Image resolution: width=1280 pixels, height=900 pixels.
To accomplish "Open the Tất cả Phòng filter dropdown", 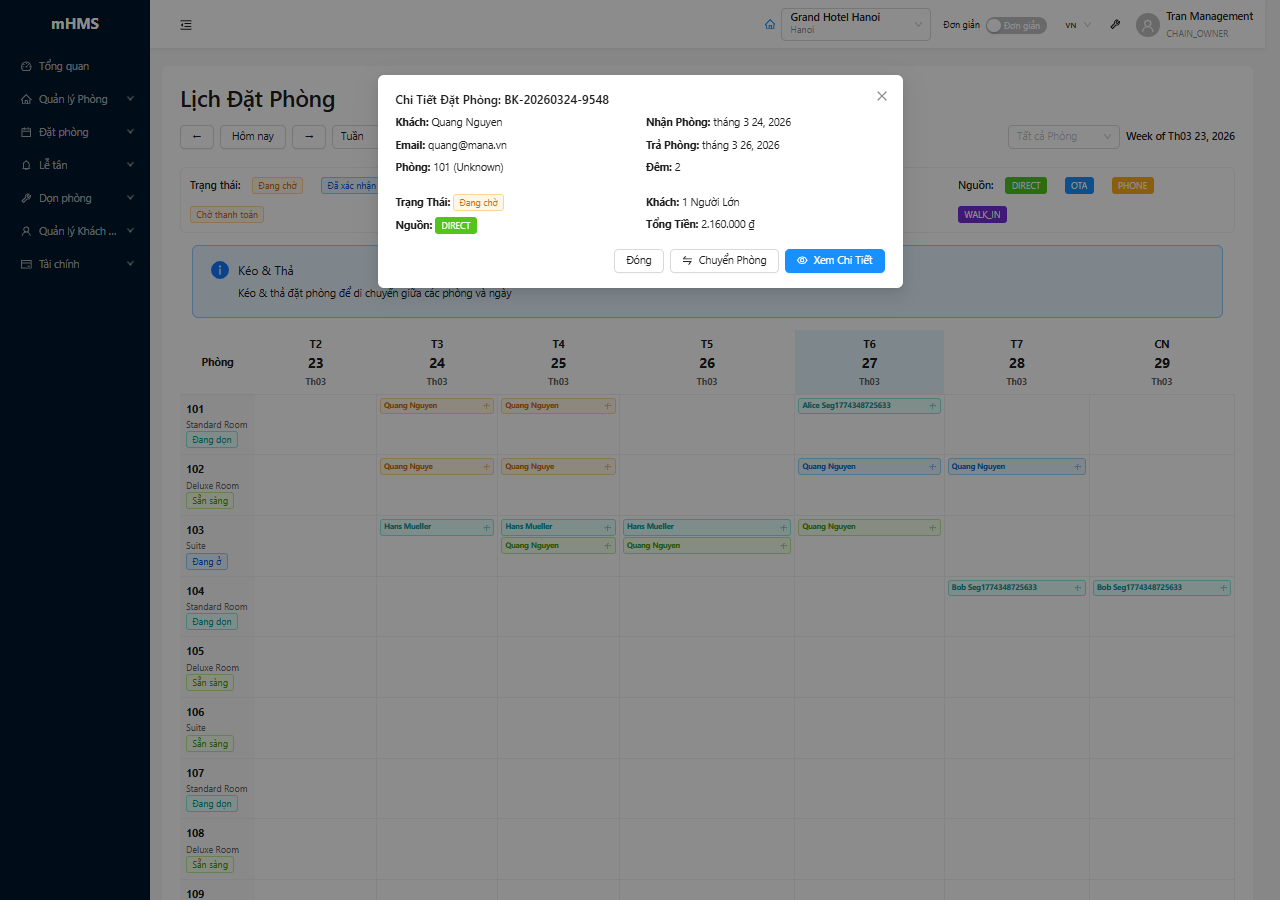I will point(1063,136).
